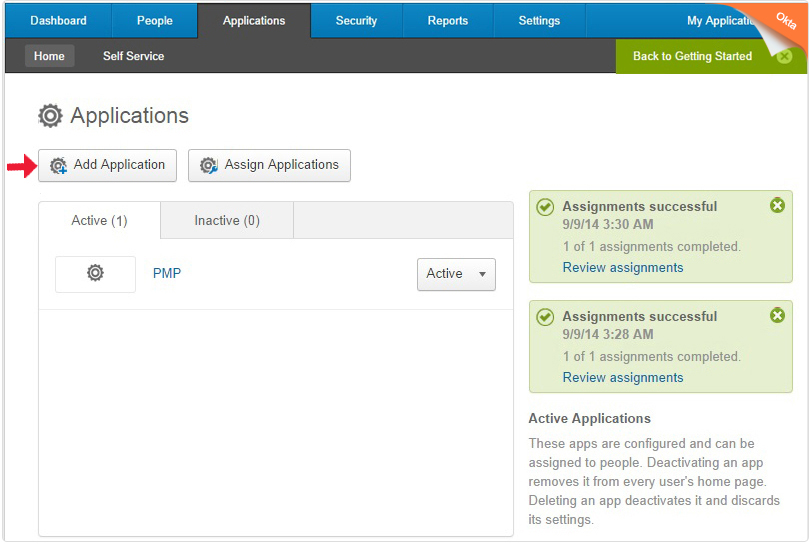Click the large Applications heading gear icon
The width and height of the screenshot is (812, 544).
pyautogui.click(x=50, y=116)
